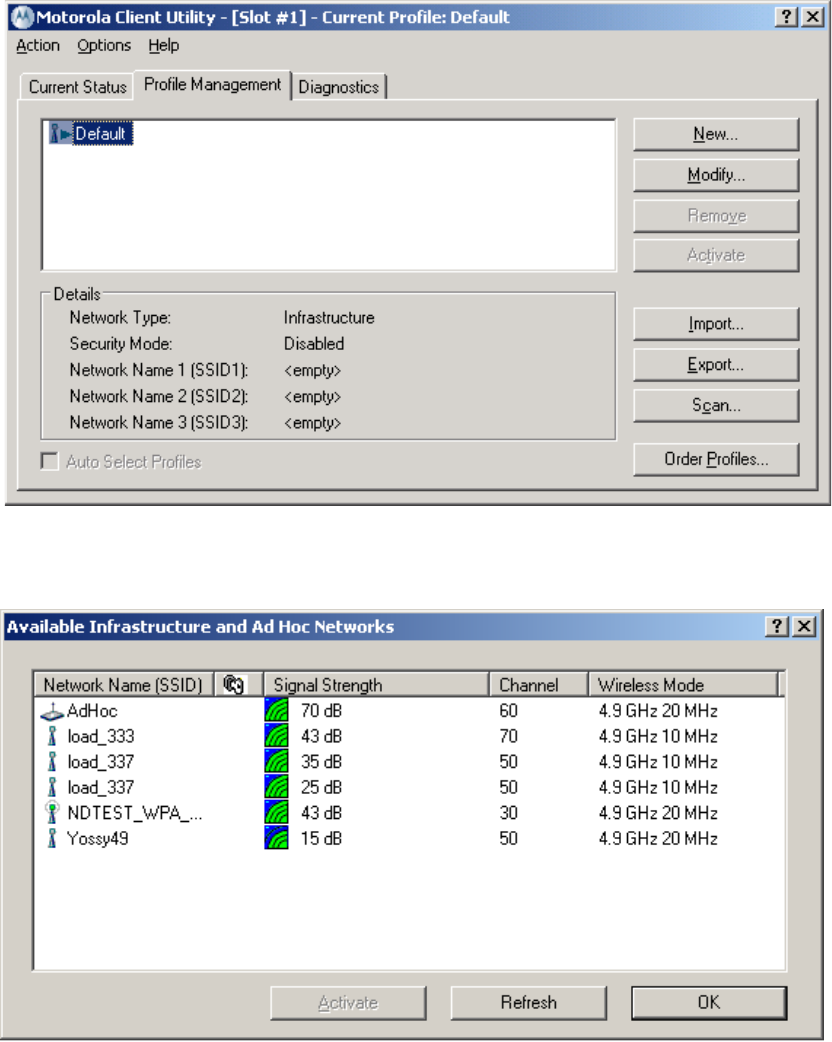Viewport: 832px width, 1042px height.
Task: Click the Export... button
Action: [x=716, y=364]
